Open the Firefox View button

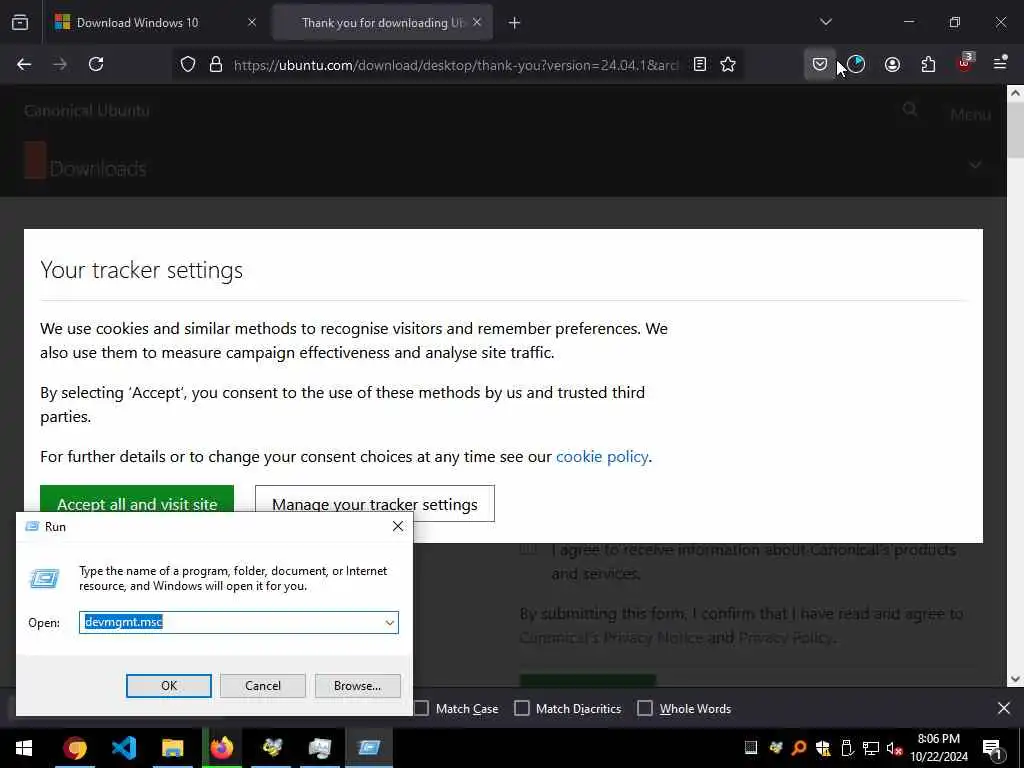pyautogui.click(x=20, y=23)
